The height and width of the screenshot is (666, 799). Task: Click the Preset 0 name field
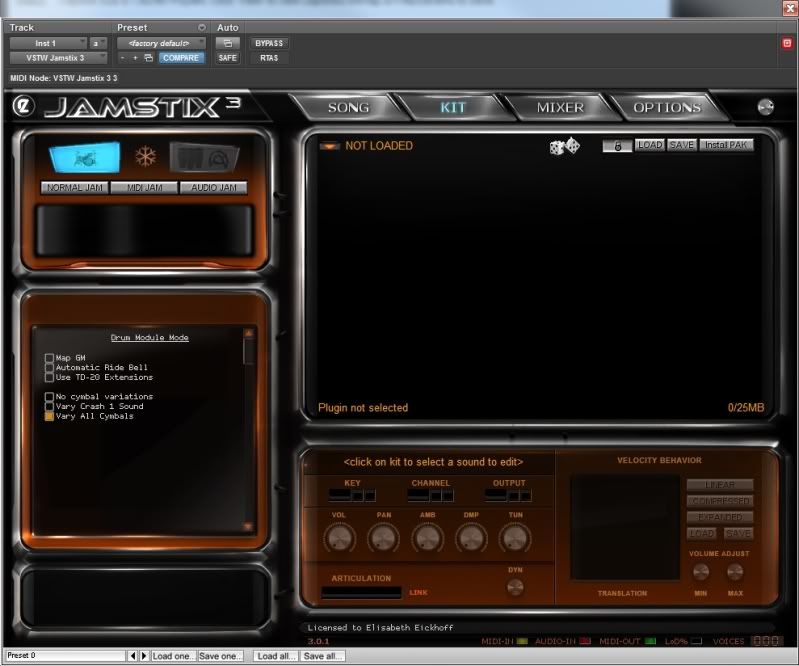tap(64, 656)
